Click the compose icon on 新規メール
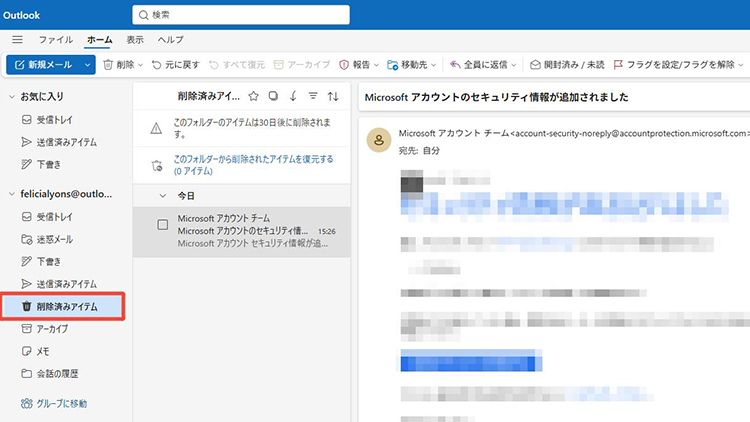Viewport: 750px width, 422px height. click(x=20, y=65)
